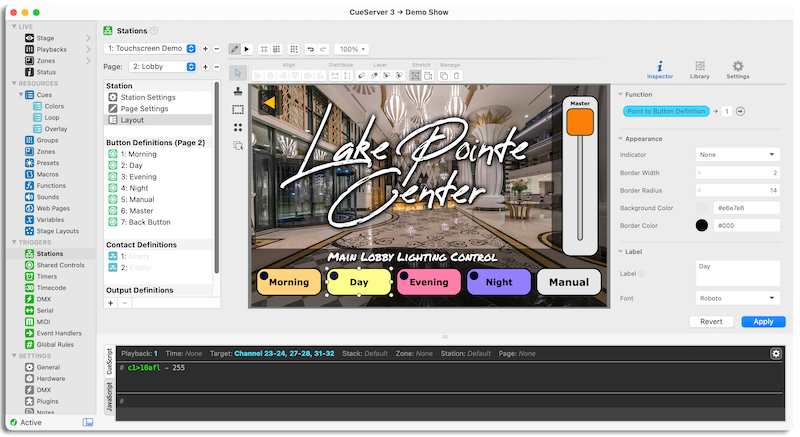Expand the Stage submenu chevron
Image resolution: width=800 pixels, height=437 pixels.
(x=88, y=38)
